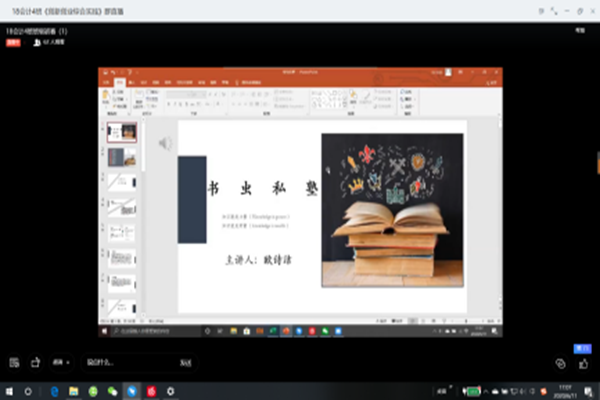Launch the Edge browser from the taskbar

click(x=54, y=390)
